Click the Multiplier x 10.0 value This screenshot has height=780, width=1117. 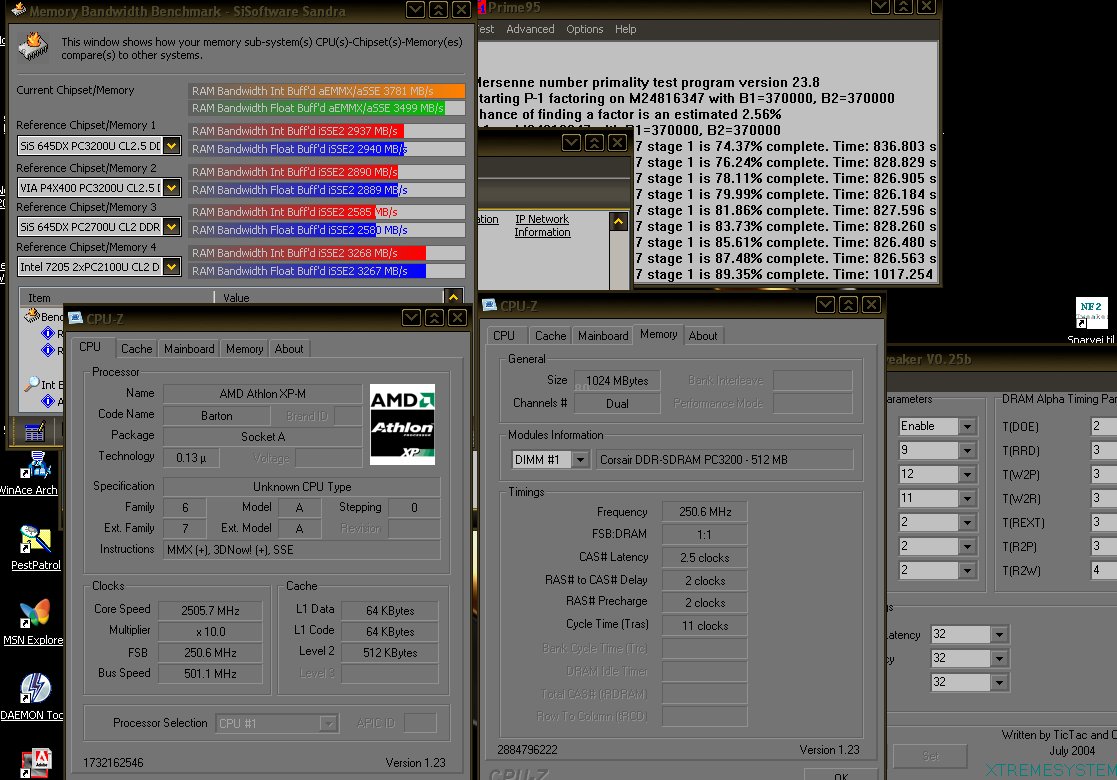point(210,631)
